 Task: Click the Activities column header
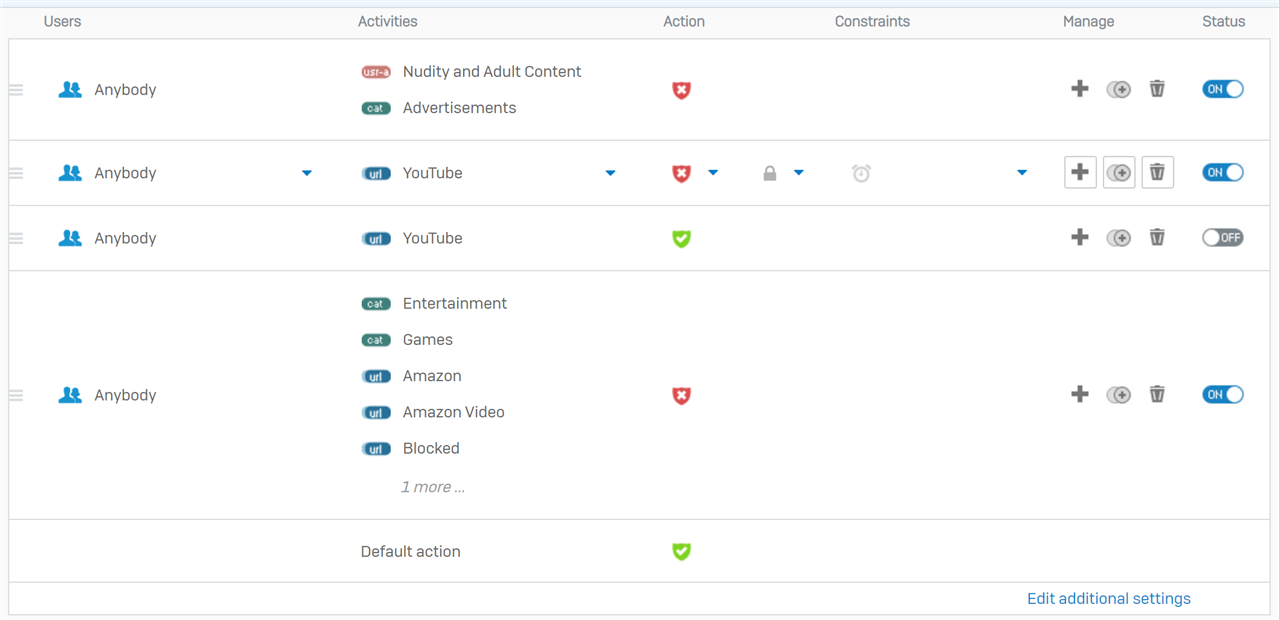pos(388,21)
